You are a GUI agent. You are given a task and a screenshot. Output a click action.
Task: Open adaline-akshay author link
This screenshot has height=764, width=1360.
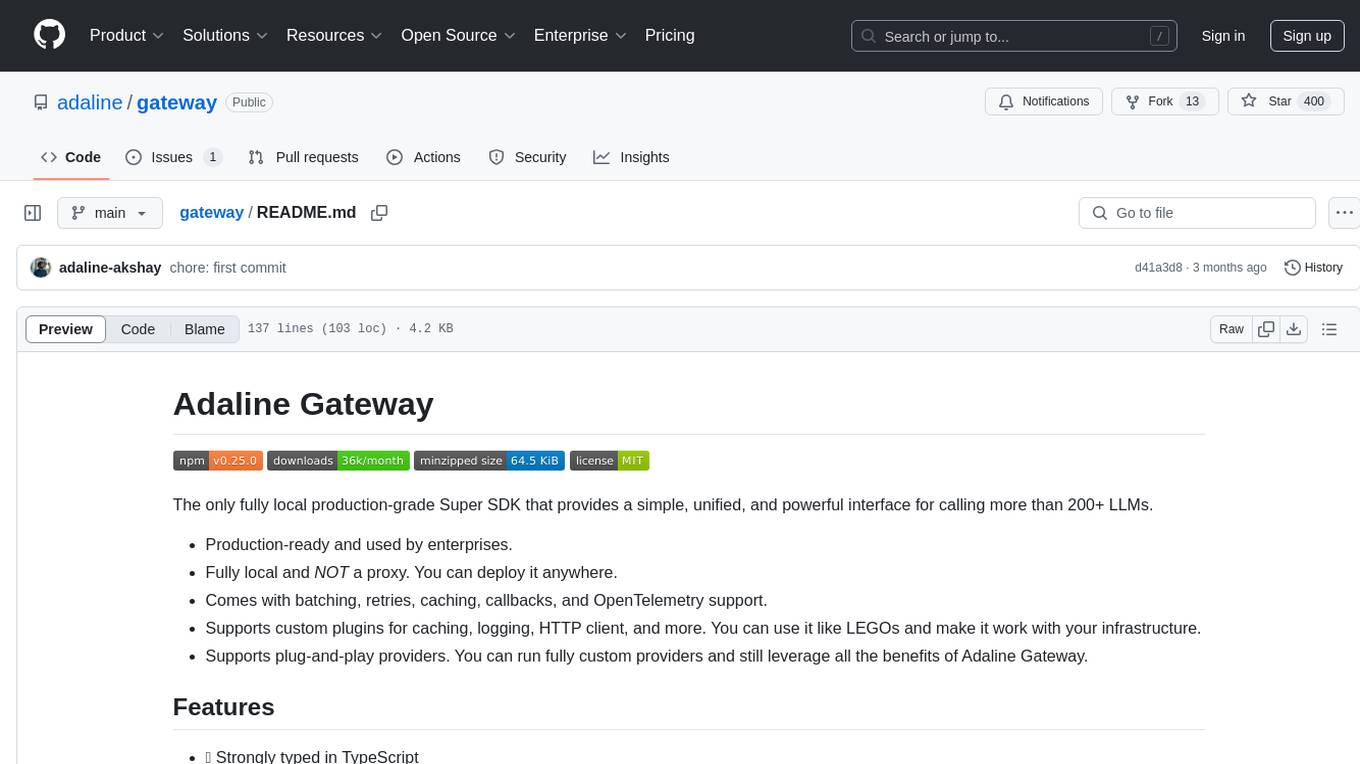(x=110, y=267)
